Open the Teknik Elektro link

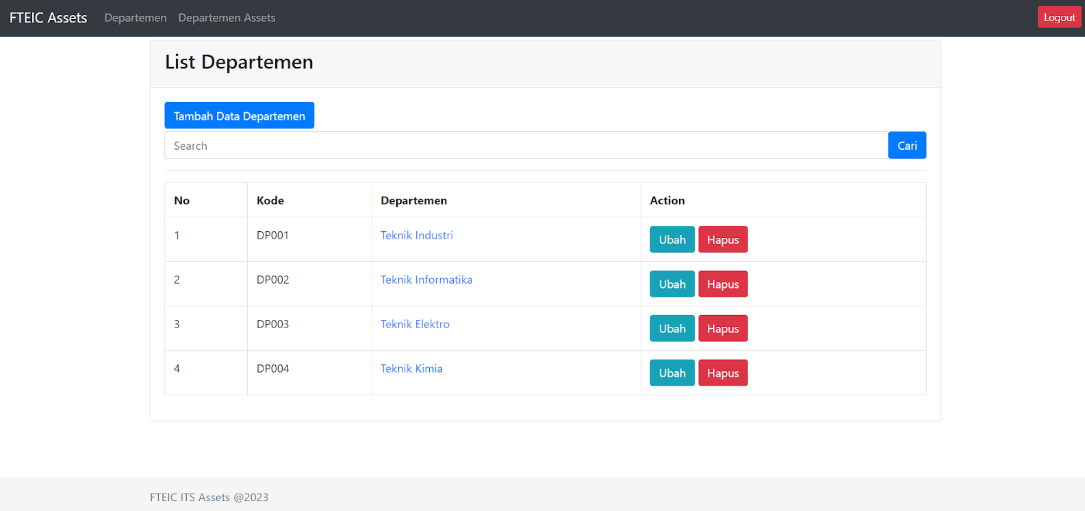point(415,324)
